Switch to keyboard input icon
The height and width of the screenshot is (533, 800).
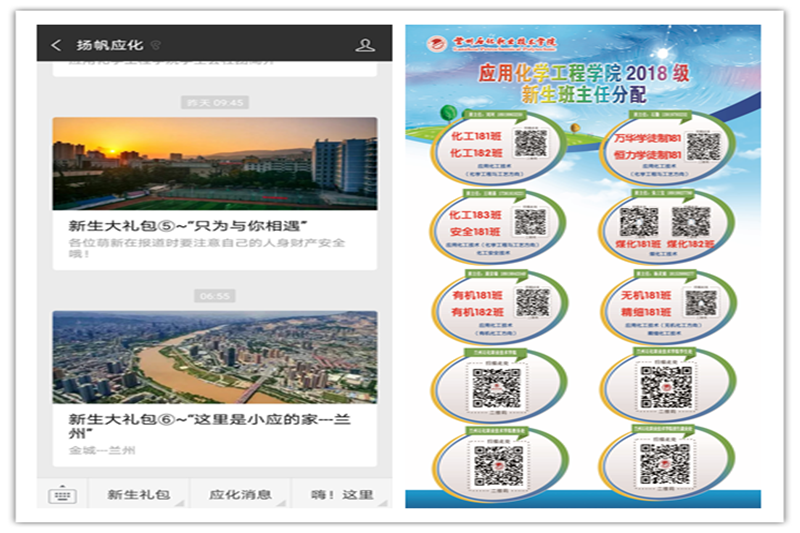point(61,494)
